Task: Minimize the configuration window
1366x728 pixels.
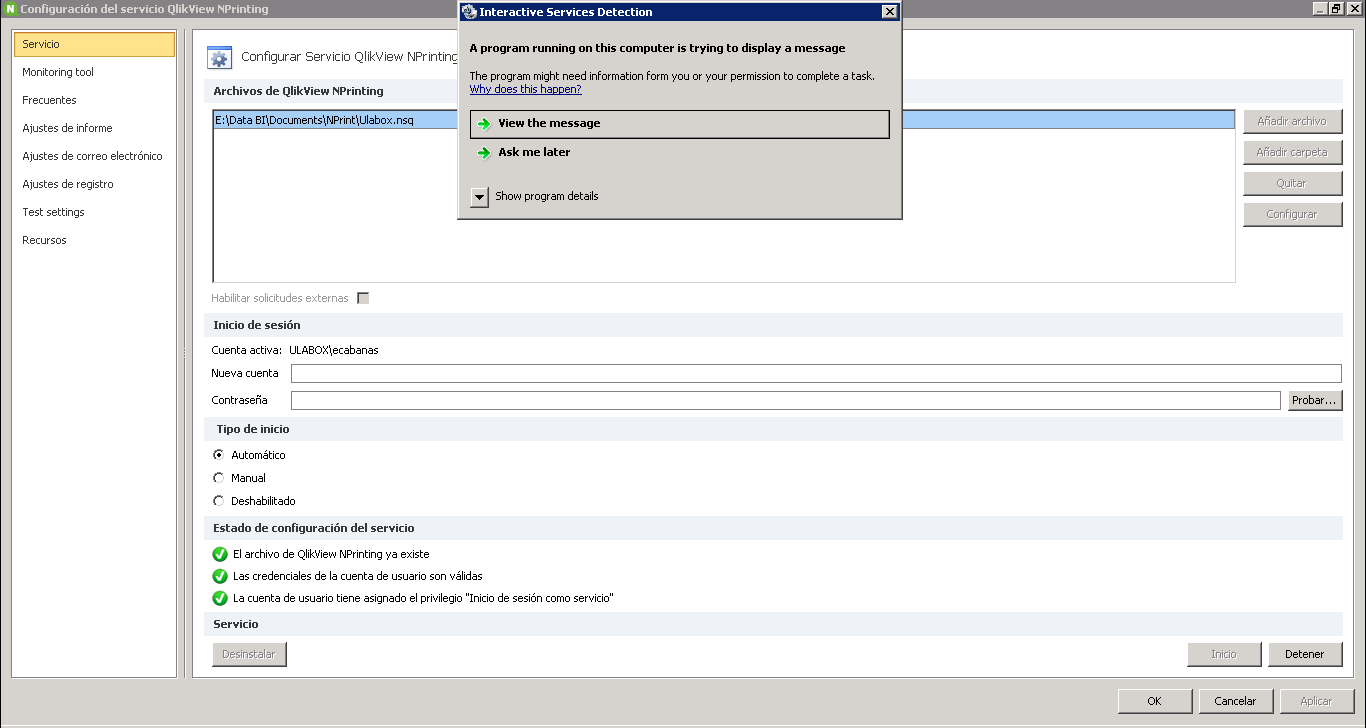Action: tap(1320, 8)
